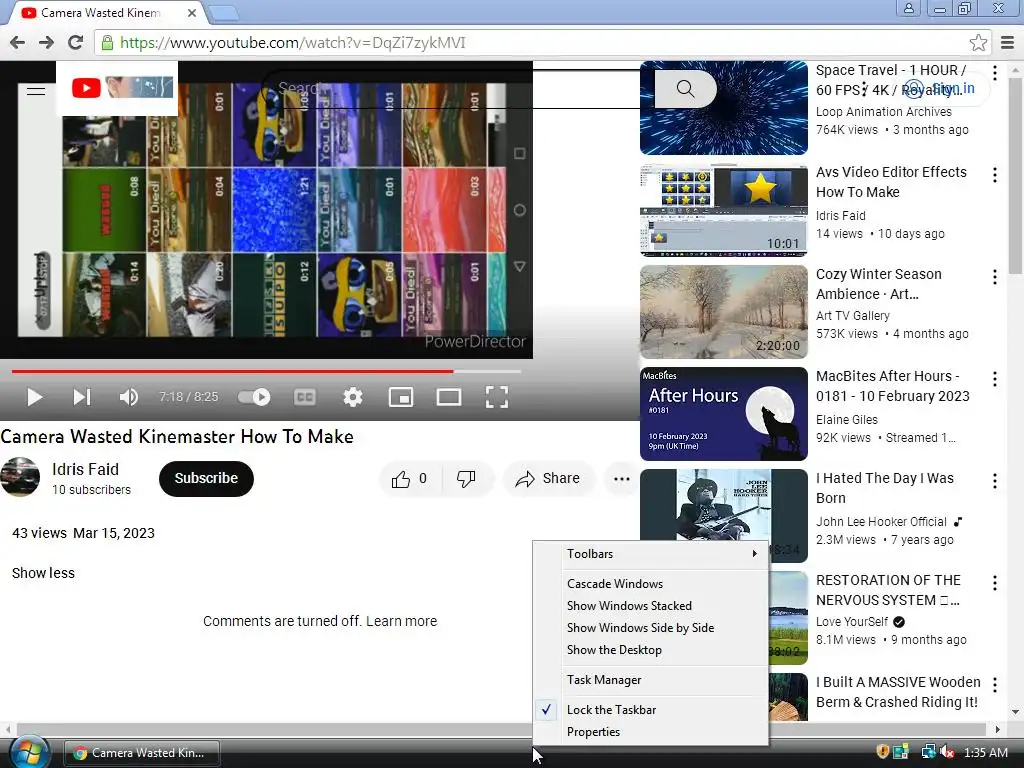The image size is (1024, 768).
Task: Open Space Travel video thumbnail
Action: pyautogui.click(x=724, y=107)
